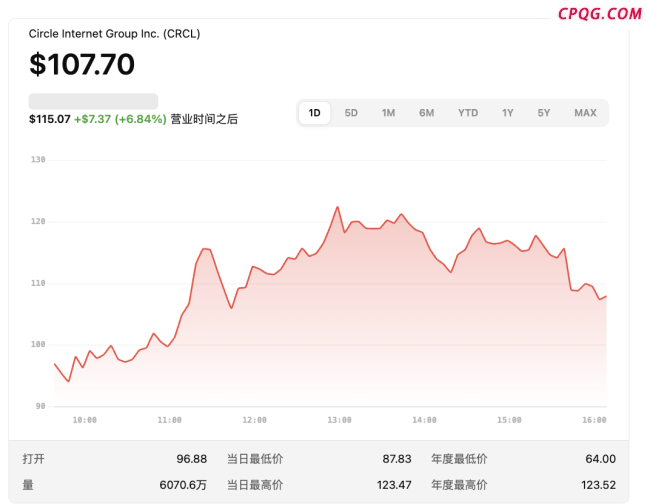Click the day low value 87.83
The height and width of the screenshot is (504, 650).
[x=397, y=459]
